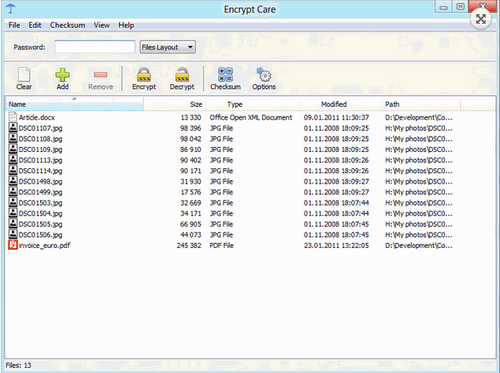Click the Article.docx file icon
500x373 pixels.
[13, 117]
